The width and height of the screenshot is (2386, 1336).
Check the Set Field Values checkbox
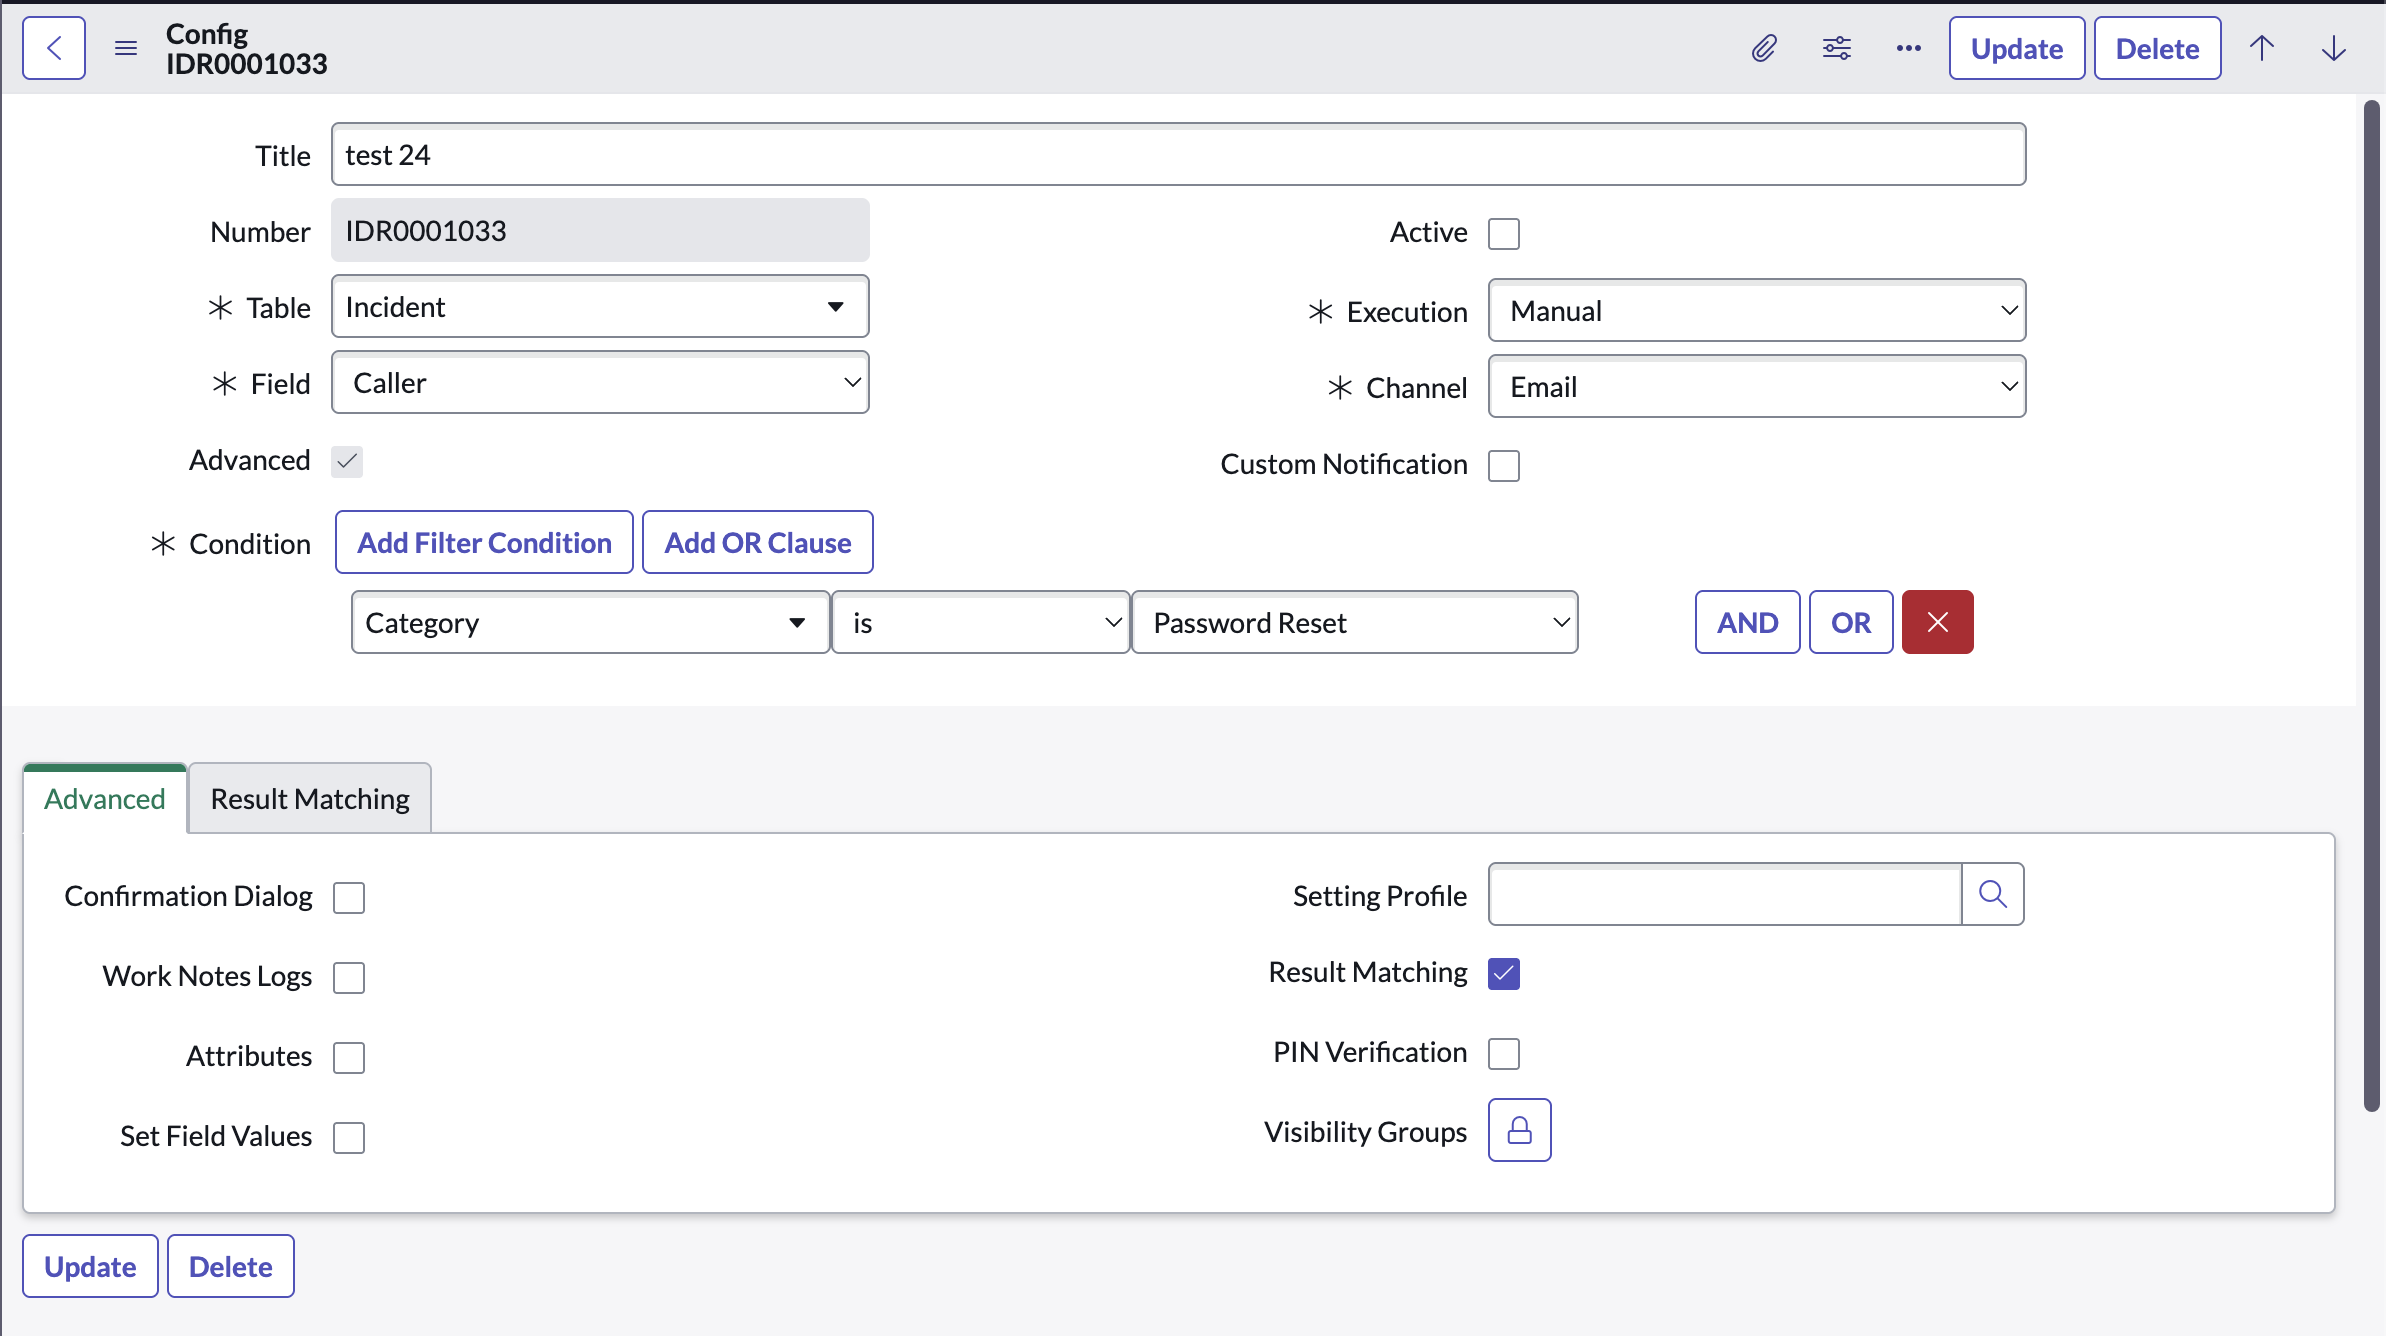(349, 1138)
